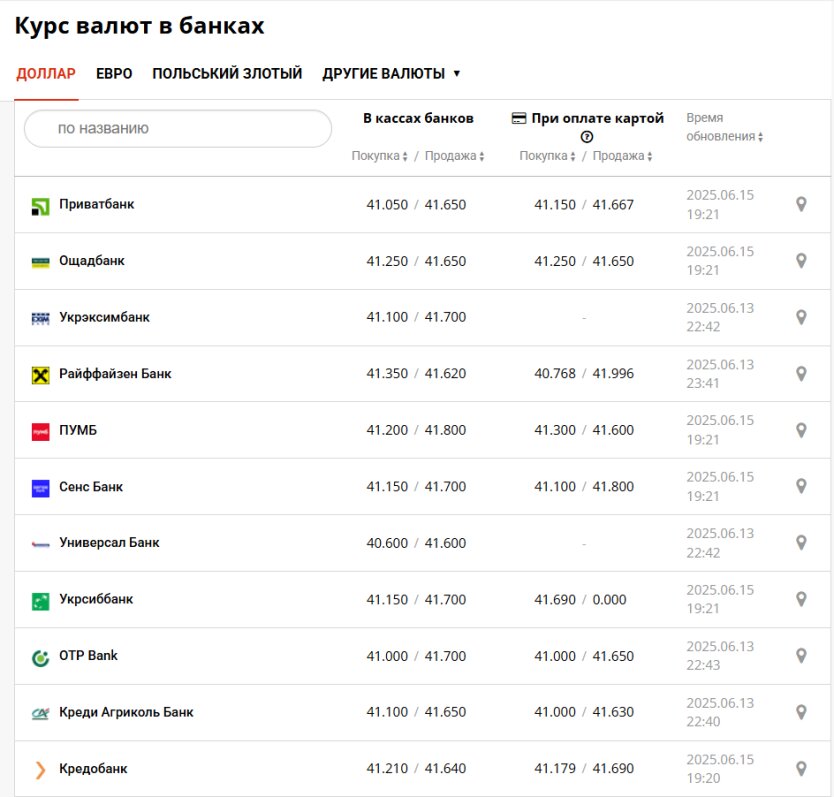834x797 pixels.
Task: Open the Ощадбанк link
Action: 91,261
